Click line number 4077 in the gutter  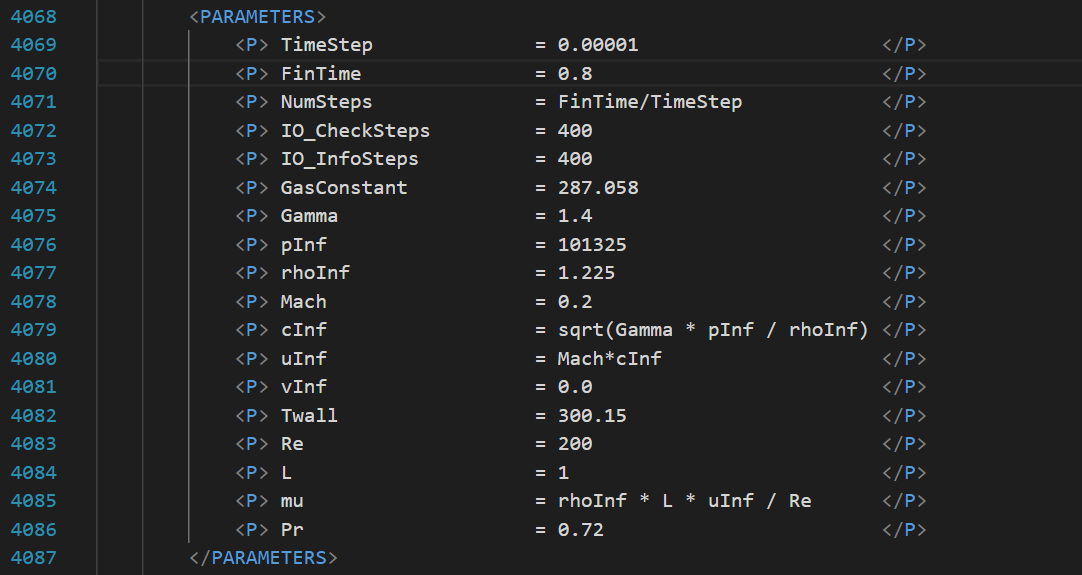(x=33, y=273)
